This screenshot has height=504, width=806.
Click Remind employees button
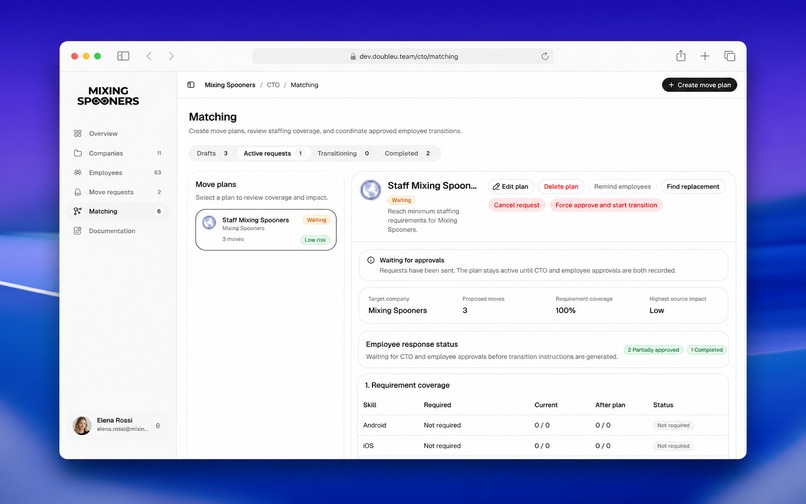click(622, 187)
